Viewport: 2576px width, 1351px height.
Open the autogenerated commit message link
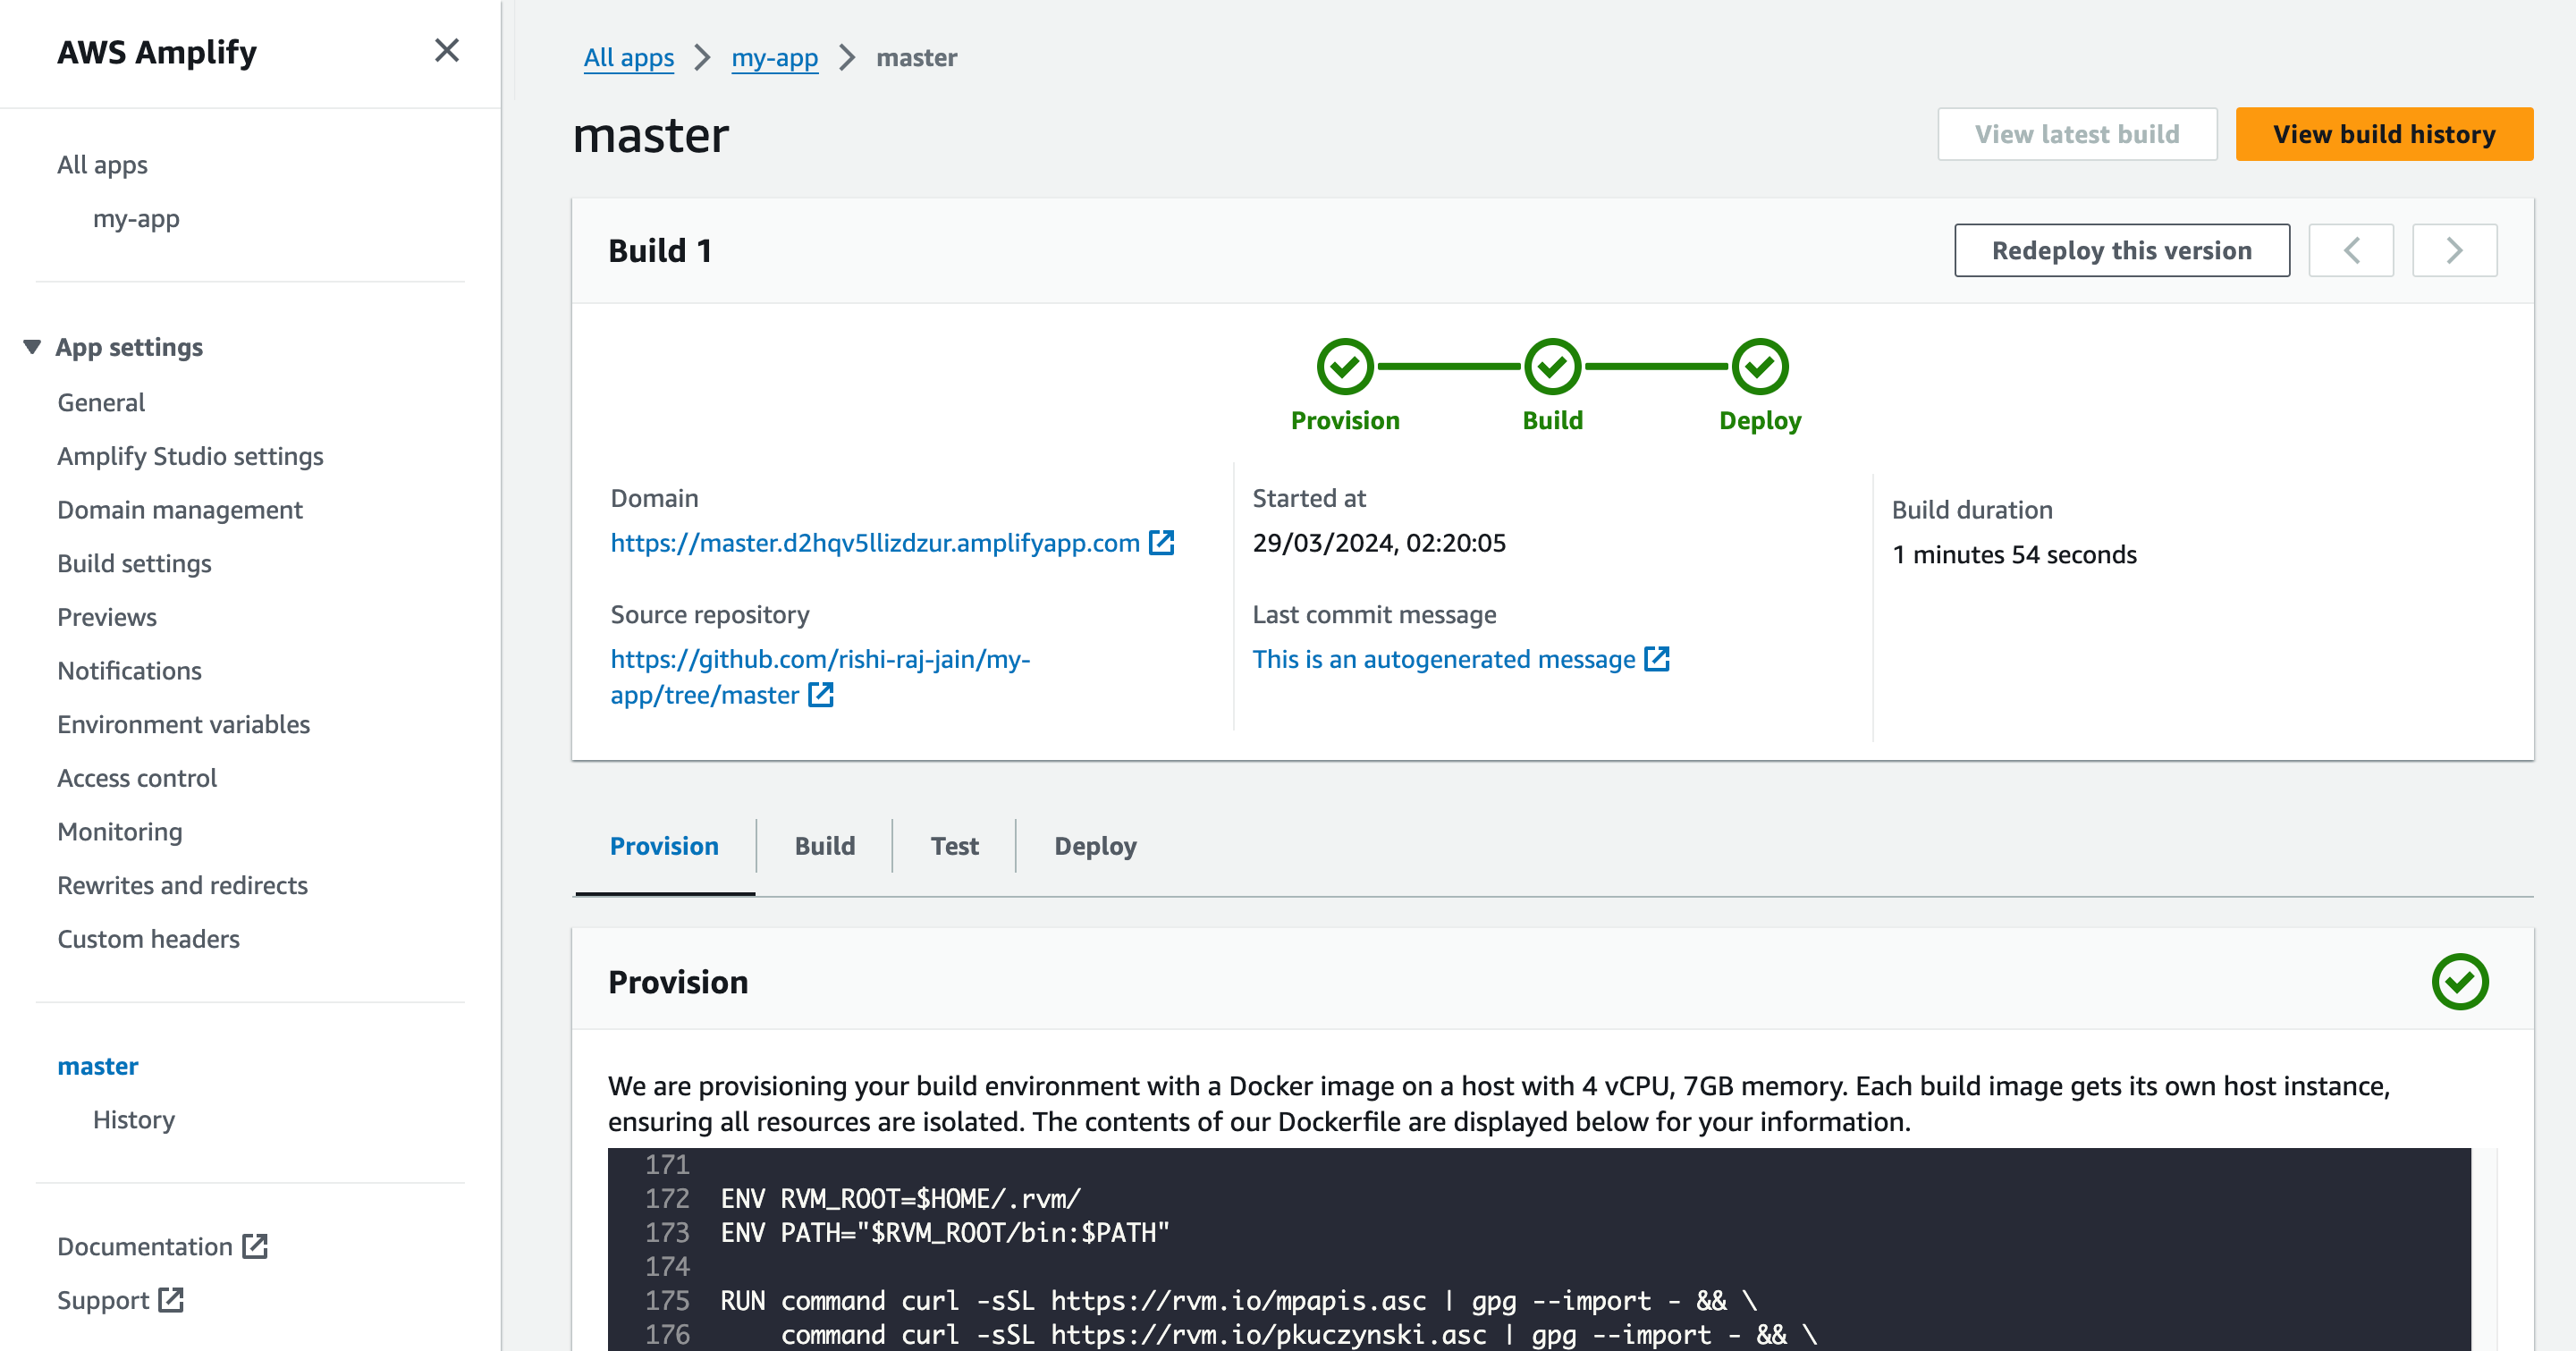(1444, 659)
